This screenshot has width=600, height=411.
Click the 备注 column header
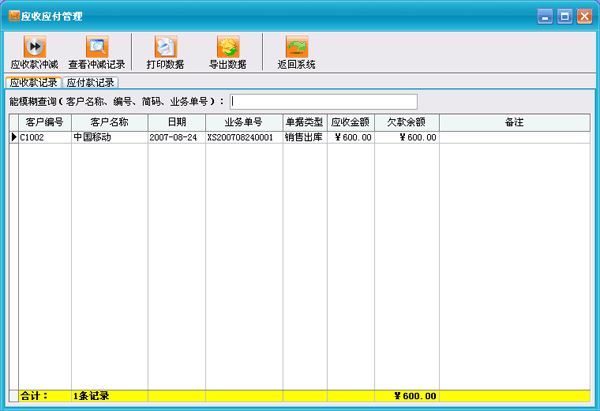515,122
